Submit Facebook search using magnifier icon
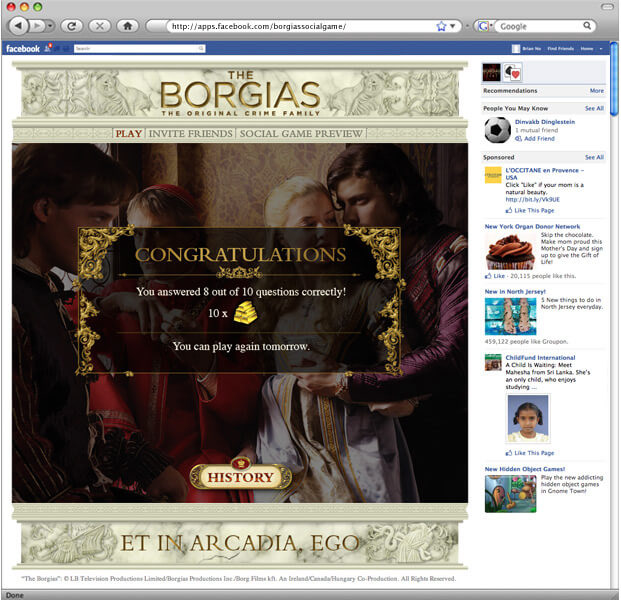Screen dimensions: 621x600 (201, 48)
